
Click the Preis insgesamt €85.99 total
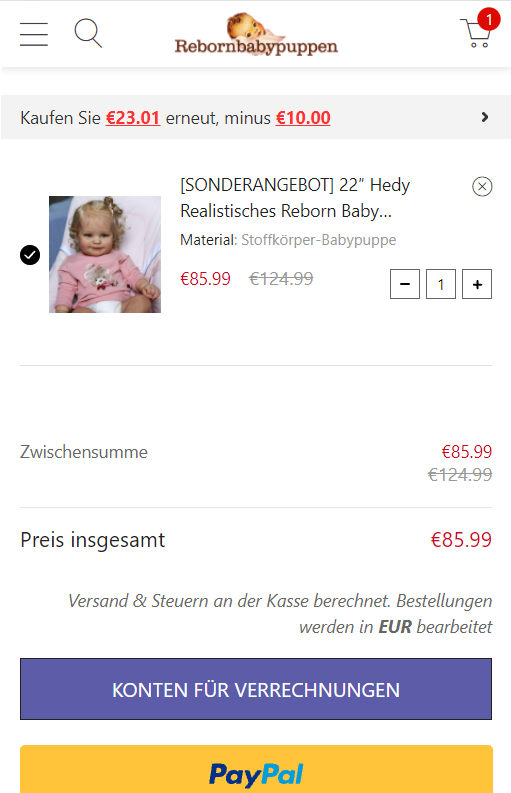461,540
